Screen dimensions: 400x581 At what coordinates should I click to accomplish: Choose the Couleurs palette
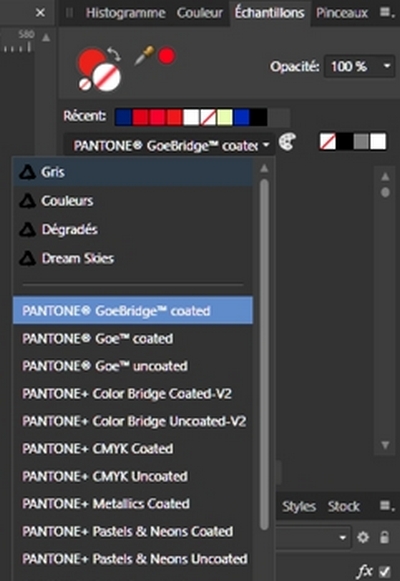tap(133, 201)
